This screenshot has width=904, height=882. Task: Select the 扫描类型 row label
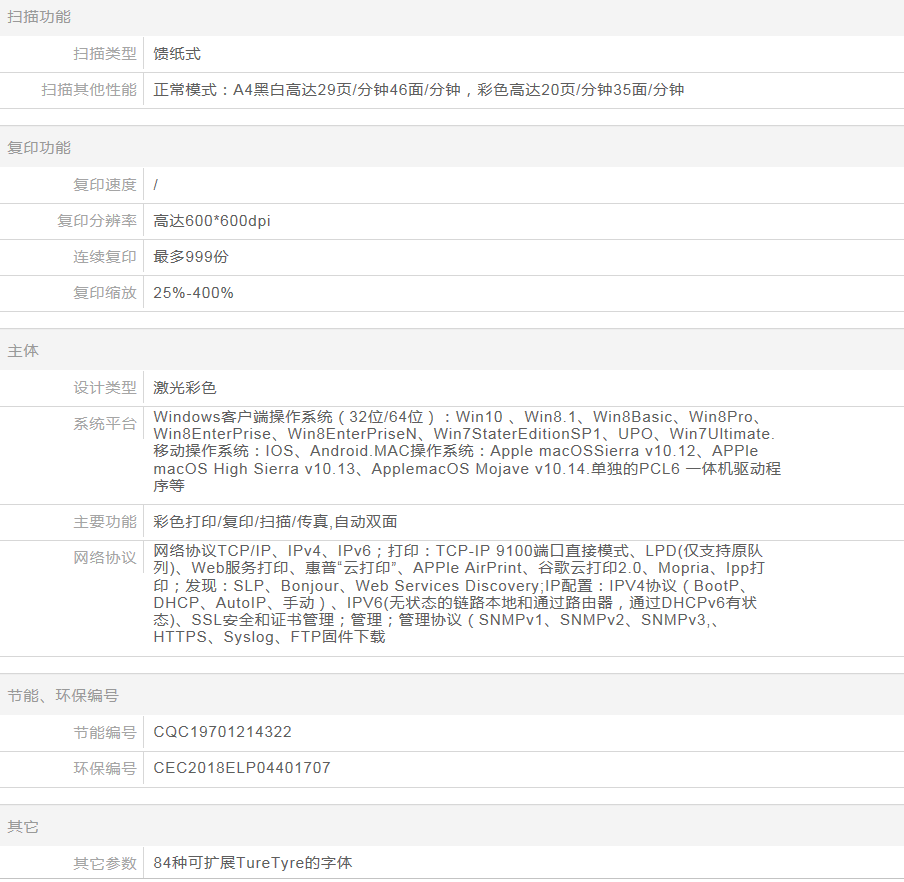104,54
